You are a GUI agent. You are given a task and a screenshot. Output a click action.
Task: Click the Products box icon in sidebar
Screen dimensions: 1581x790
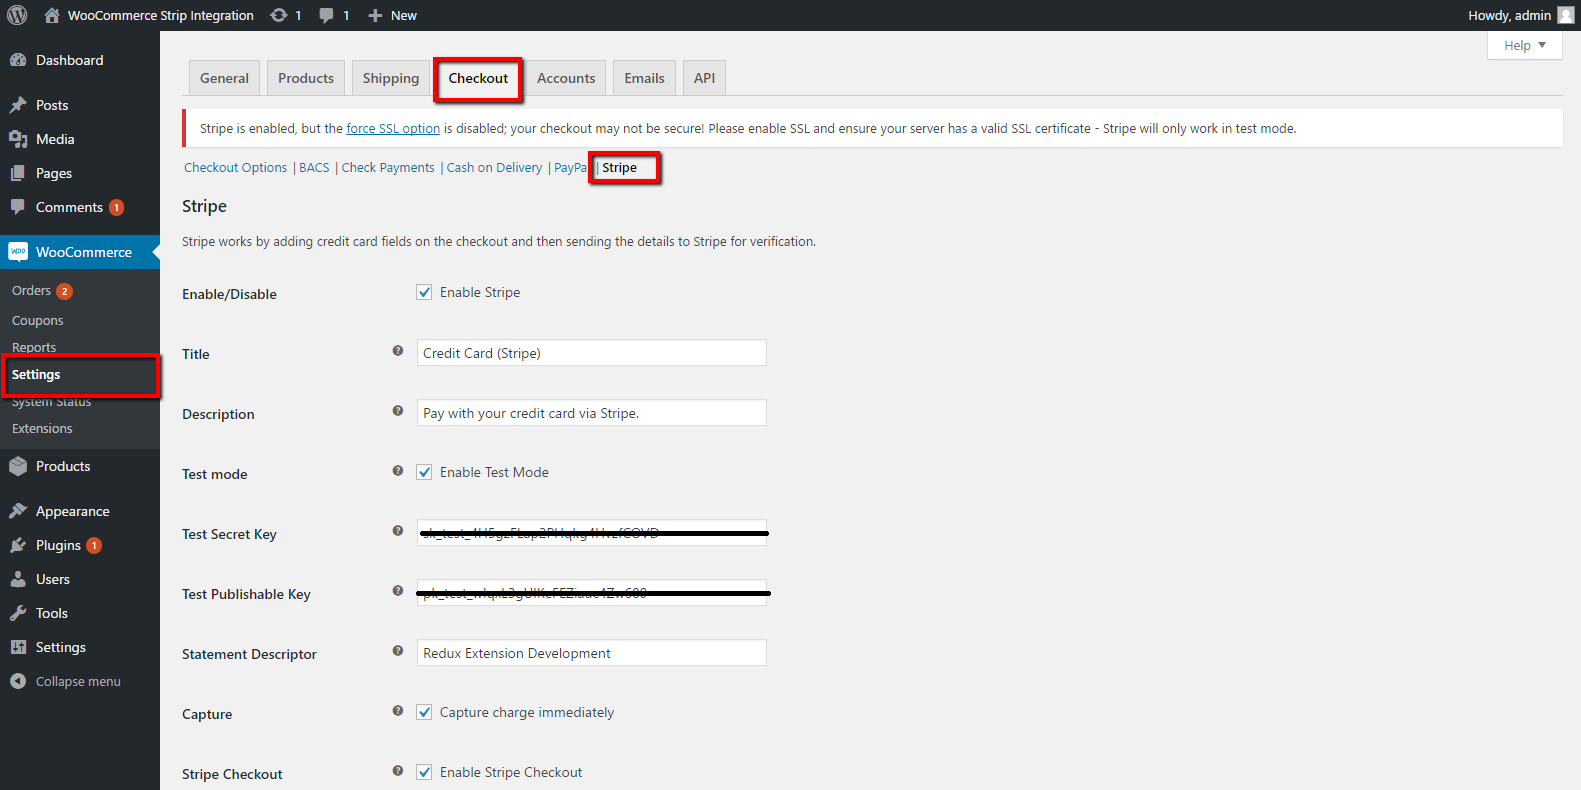[x=18, y=466]
